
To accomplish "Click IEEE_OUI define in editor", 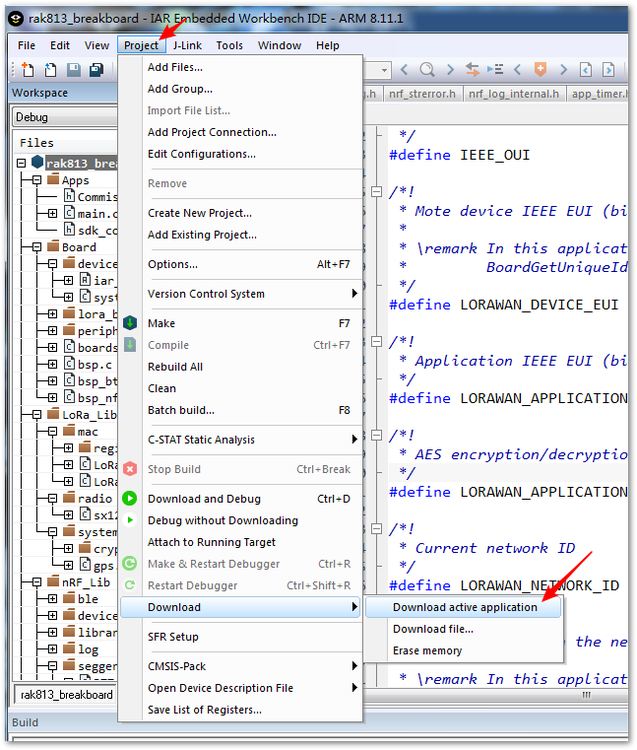I will [494, 155].
